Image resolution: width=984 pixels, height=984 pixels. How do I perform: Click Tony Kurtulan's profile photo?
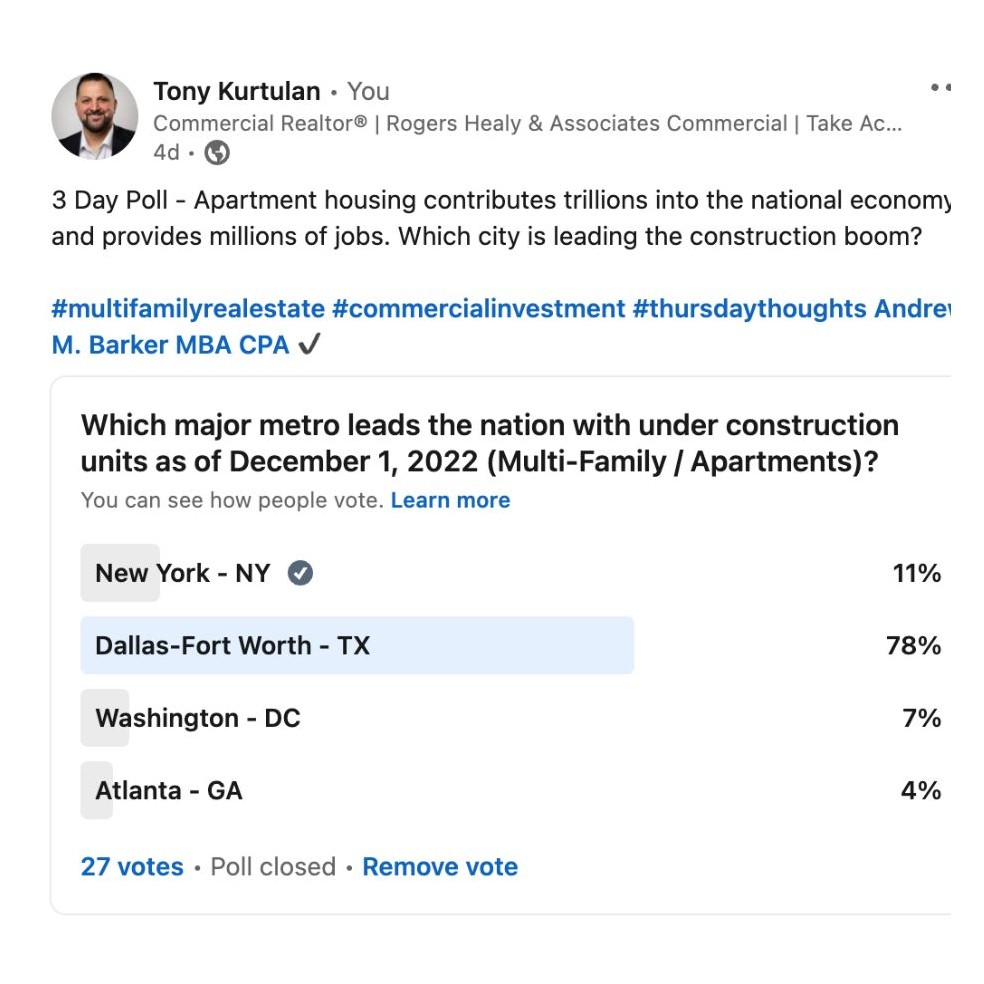pos(95,116)
